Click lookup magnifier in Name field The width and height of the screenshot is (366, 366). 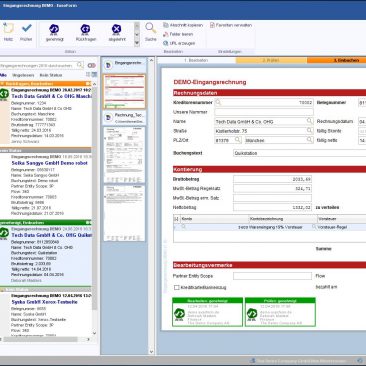pyautogui.click(x=310, y=121)
